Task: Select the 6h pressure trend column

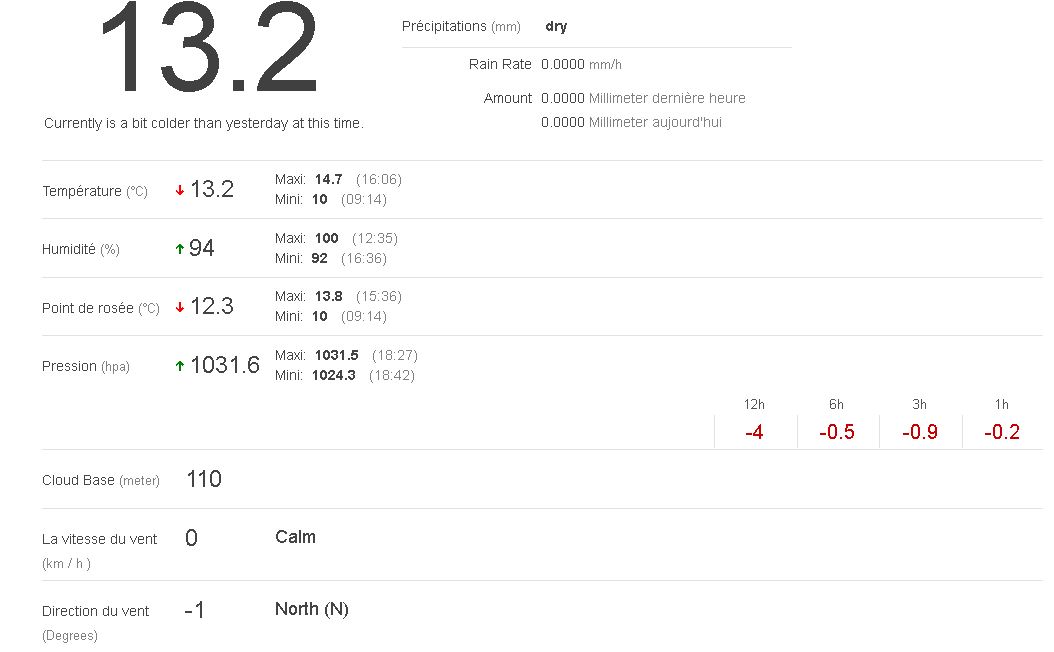Action: pyautogui.click(x=836, y=422)
